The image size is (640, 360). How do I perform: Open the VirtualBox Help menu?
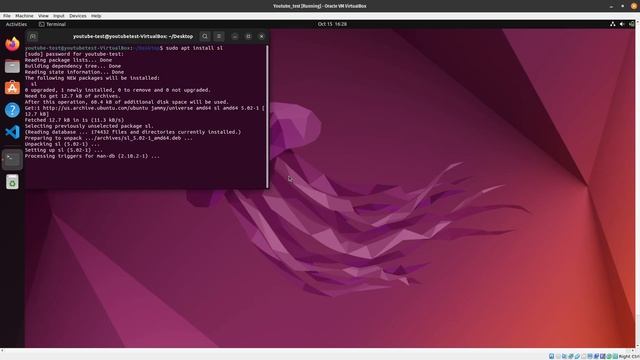click(x=96, y=16)
